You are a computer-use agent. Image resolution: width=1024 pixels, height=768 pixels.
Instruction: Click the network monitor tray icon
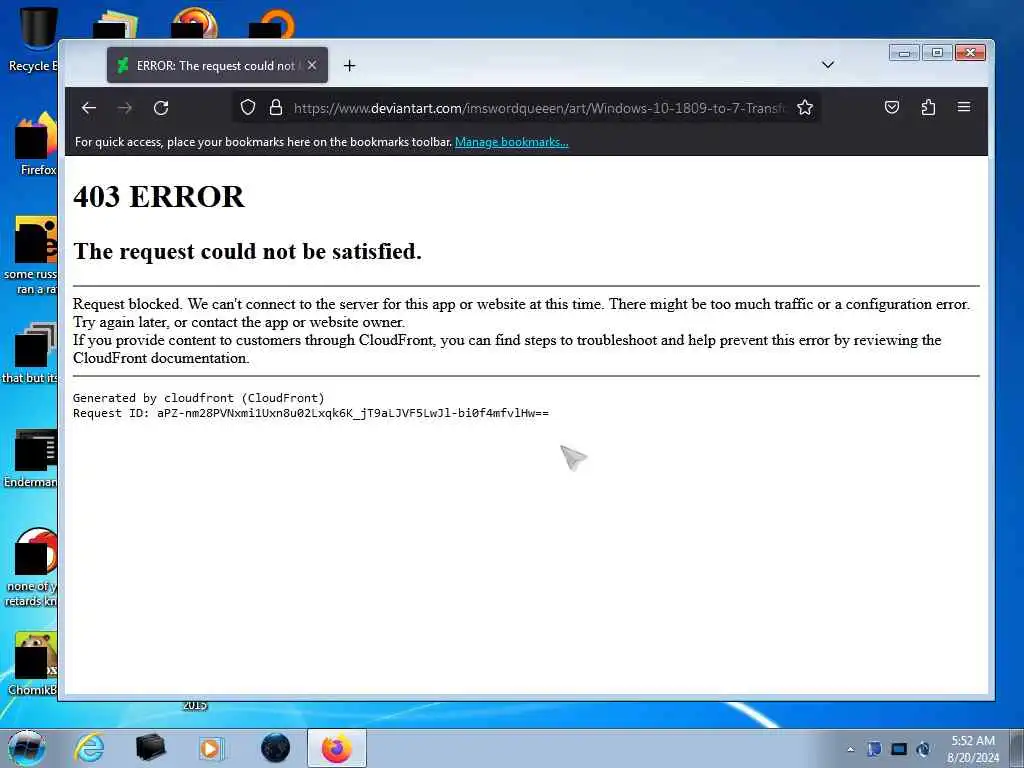[899, 749]
